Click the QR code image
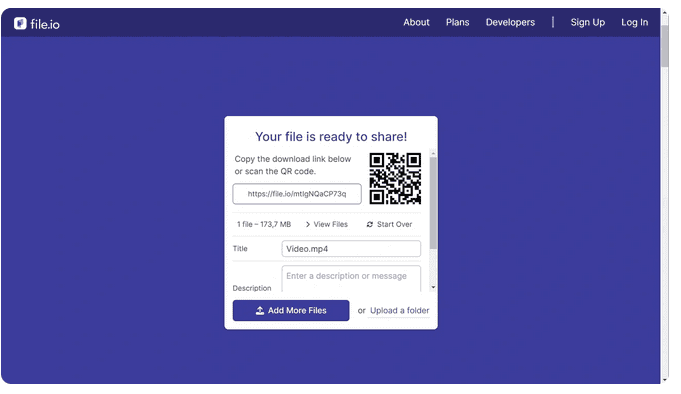 pyautogui.click(x=395, y=178)
